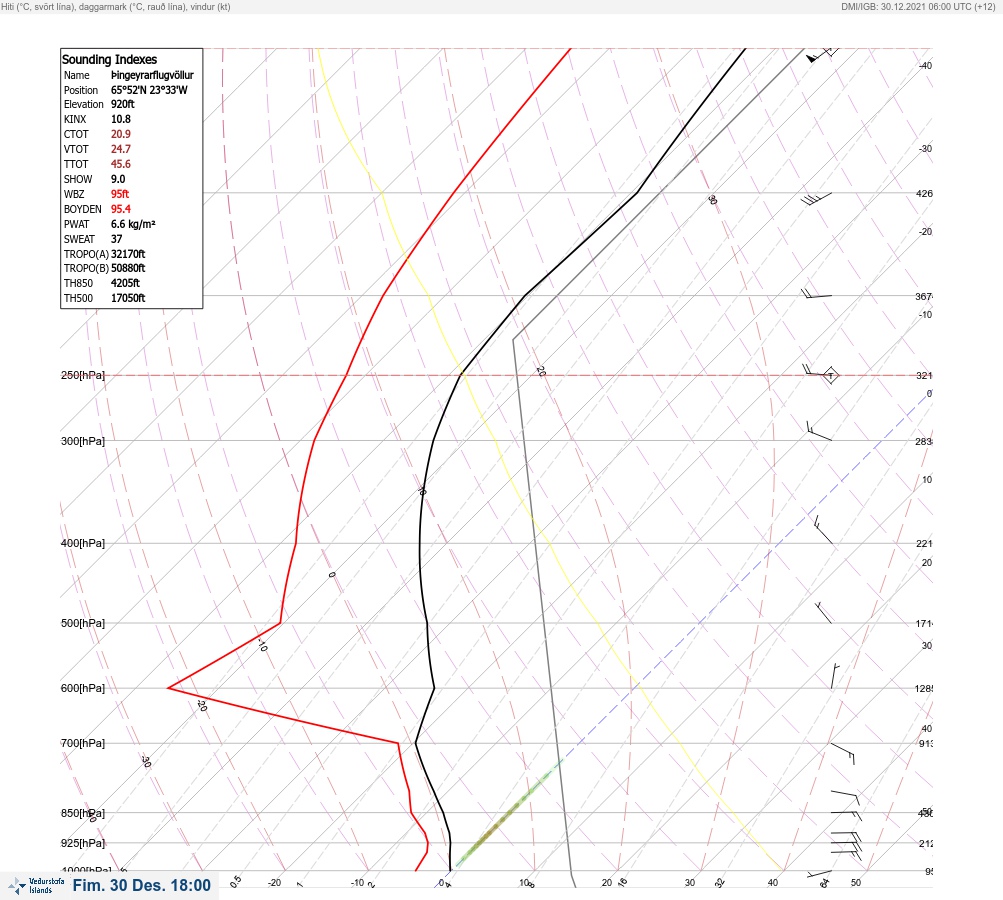The image size is (1003, 900).
Task: Click the green shaded segment near 850 hPa
Action: click(x=509, y=814)
